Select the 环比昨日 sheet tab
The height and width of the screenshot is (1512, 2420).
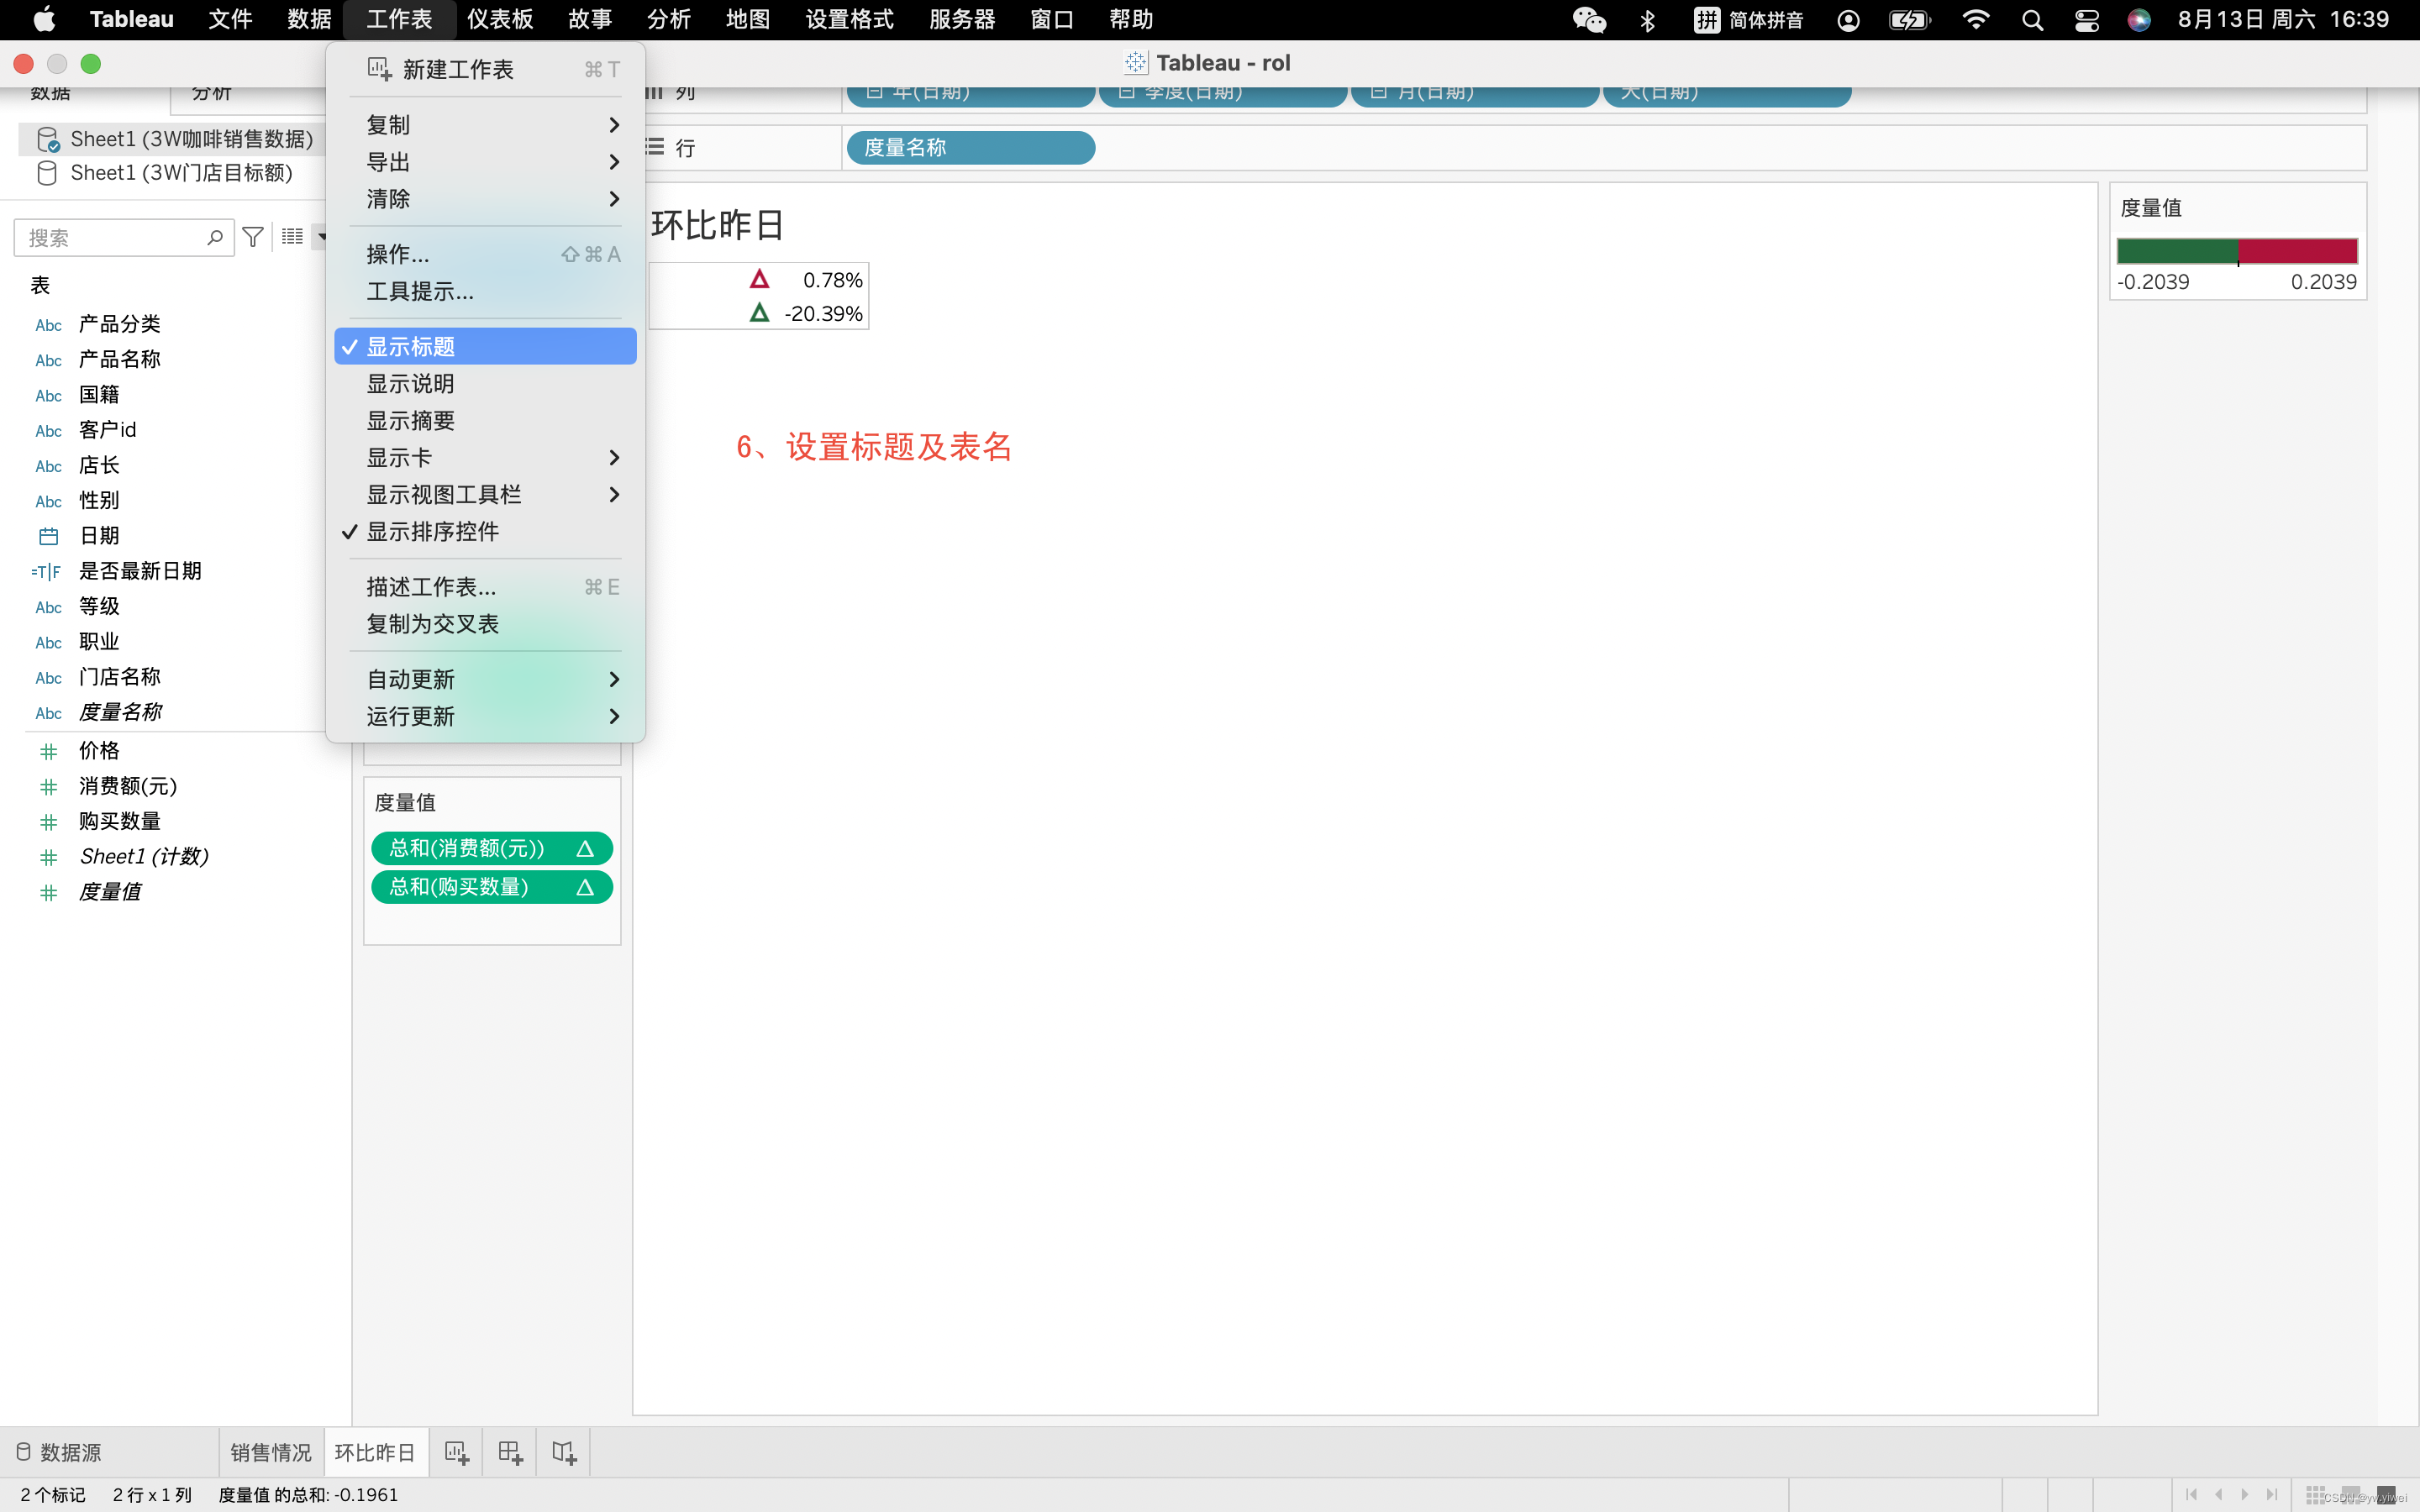point(375,1452)
